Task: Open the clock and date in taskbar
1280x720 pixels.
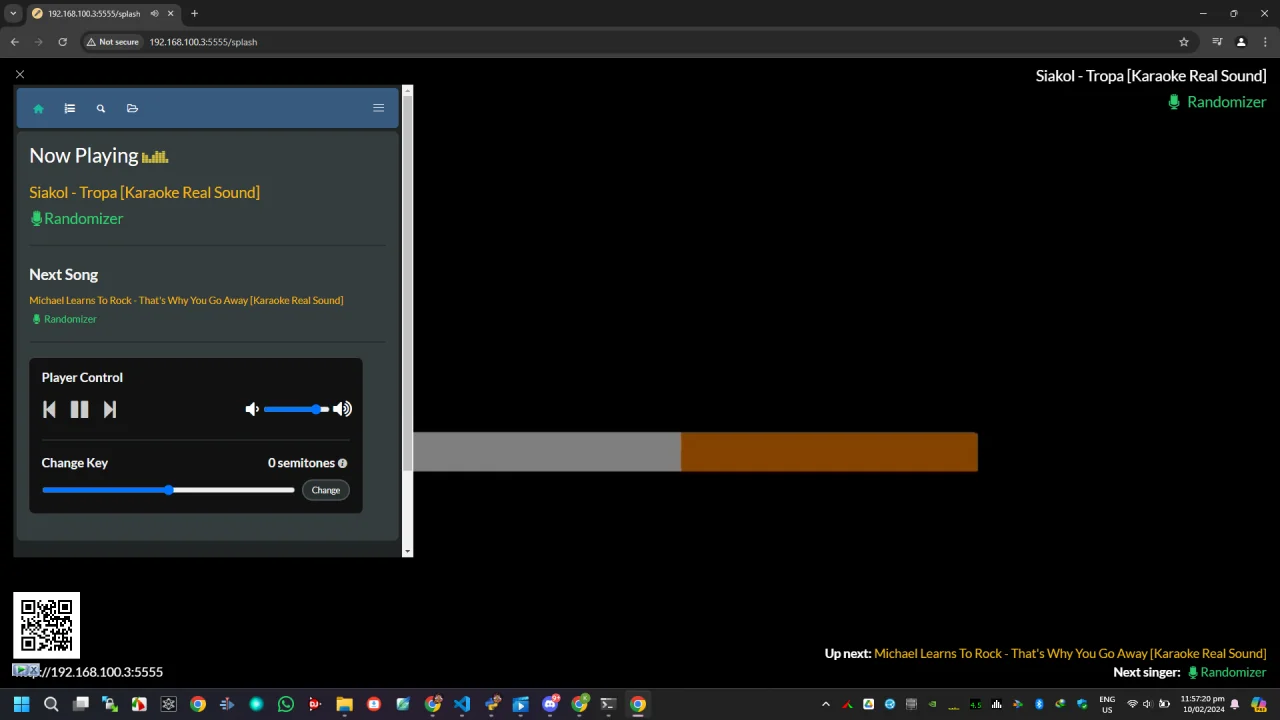Action: point(1202,704)
